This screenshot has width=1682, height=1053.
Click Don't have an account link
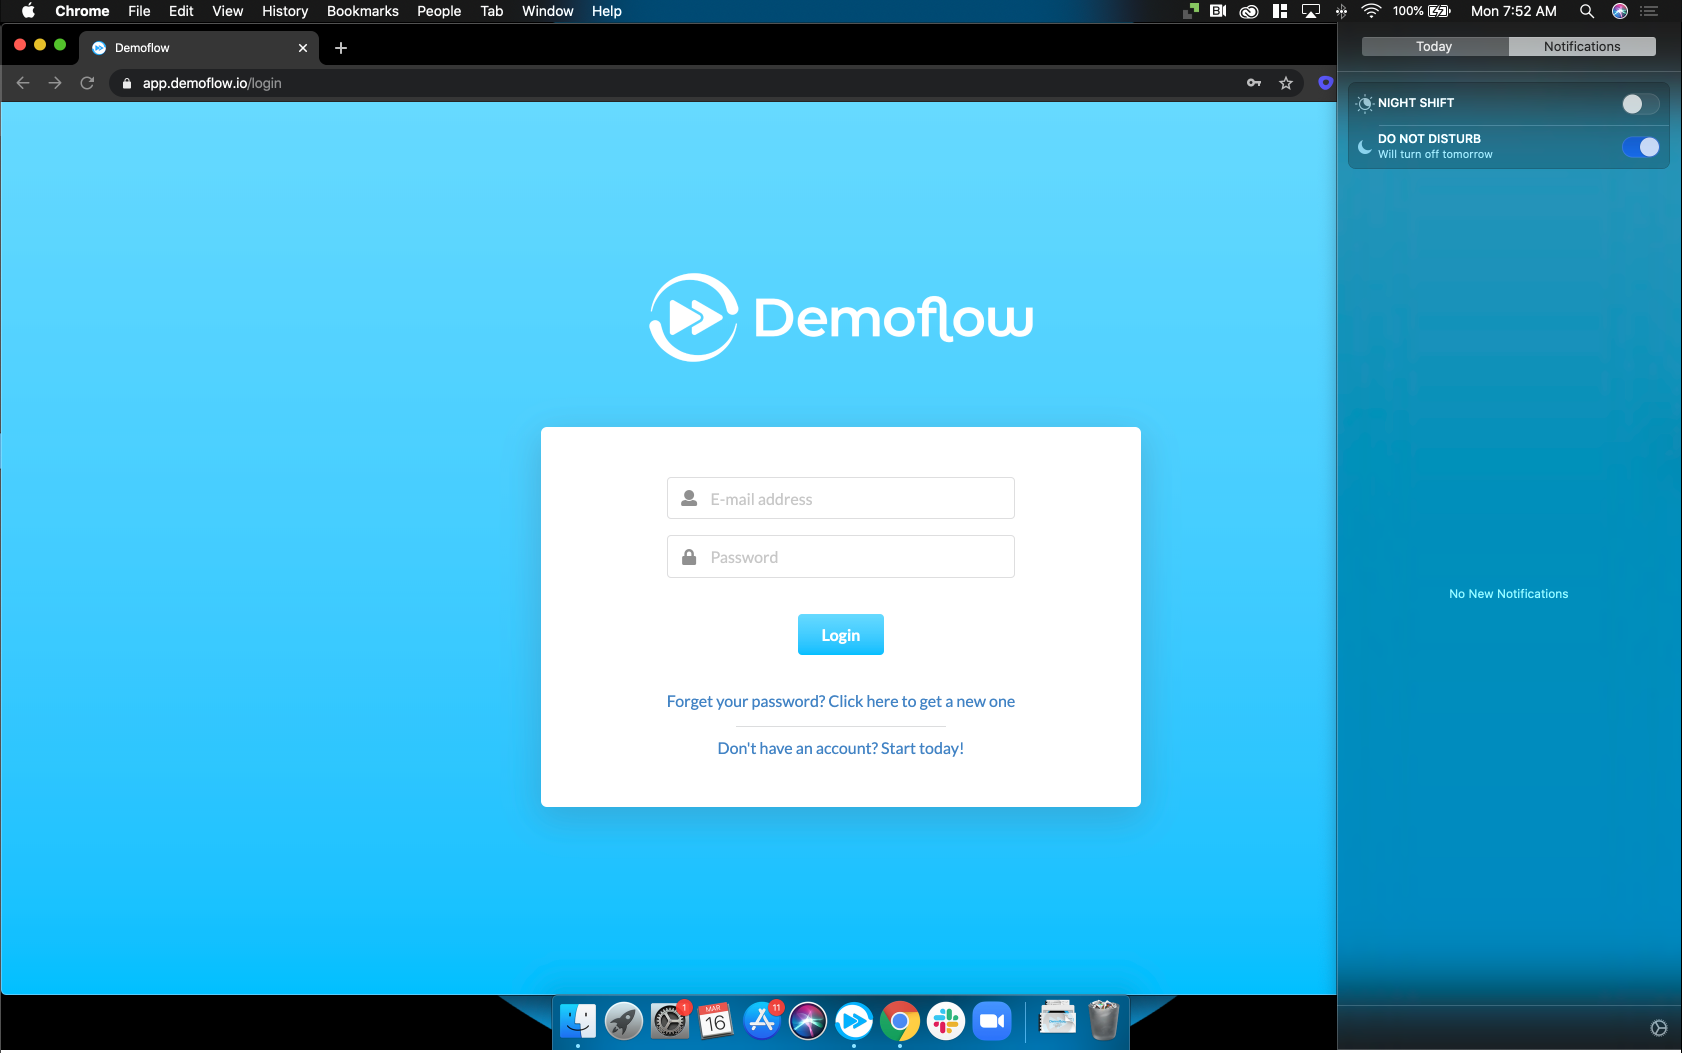pos(841,748)
